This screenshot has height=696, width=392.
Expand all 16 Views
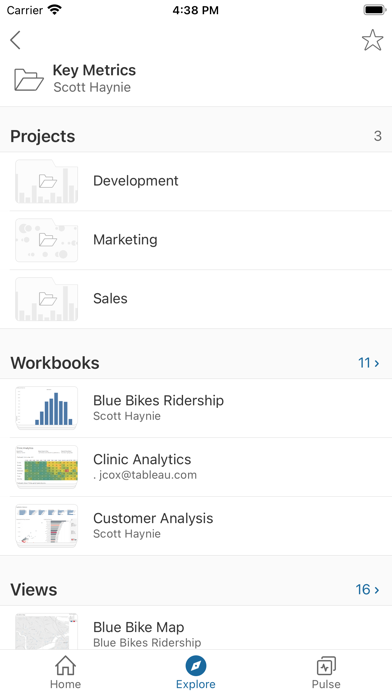coord(367,589)
